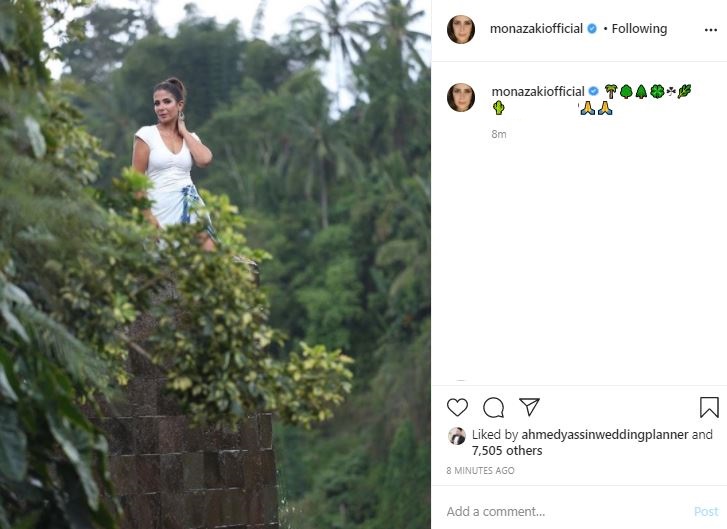Save the post with the bookmark icon
This screenshot has height=529, width=727.
tap(709, 408)
